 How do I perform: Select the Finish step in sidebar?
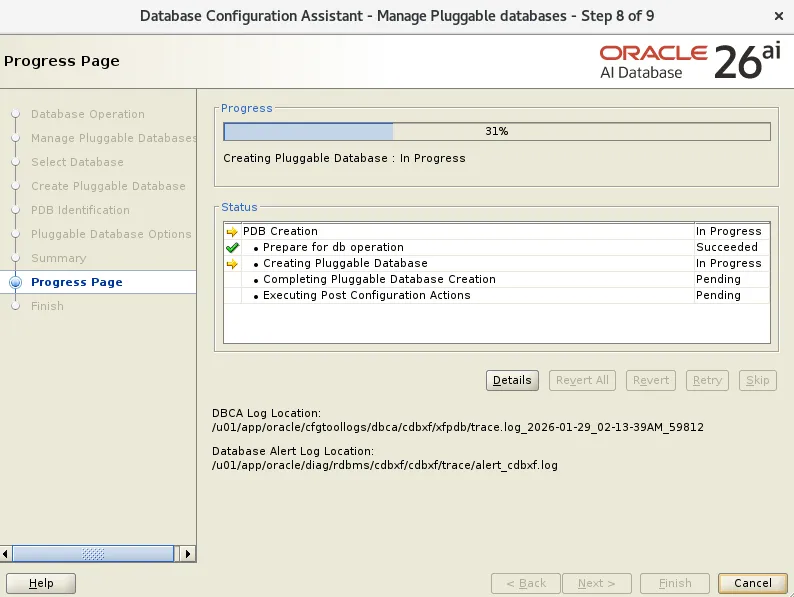[47, 306]
